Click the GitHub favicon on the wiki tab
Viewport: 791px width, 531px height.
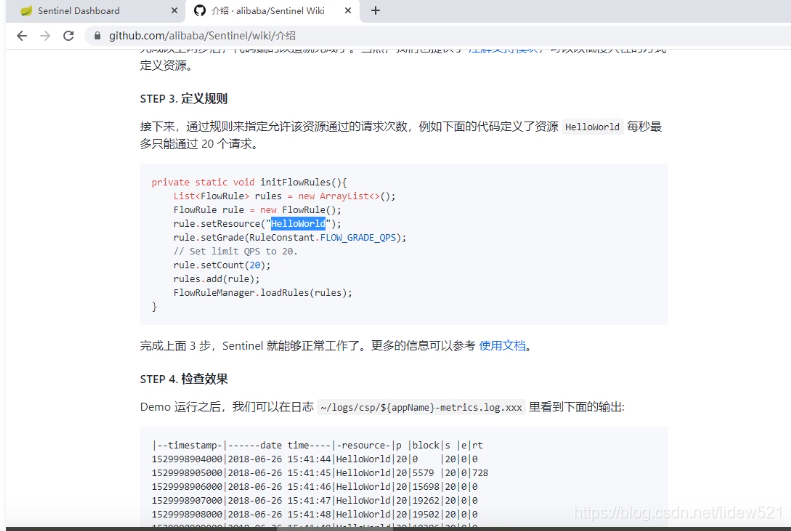coord(200,11)
